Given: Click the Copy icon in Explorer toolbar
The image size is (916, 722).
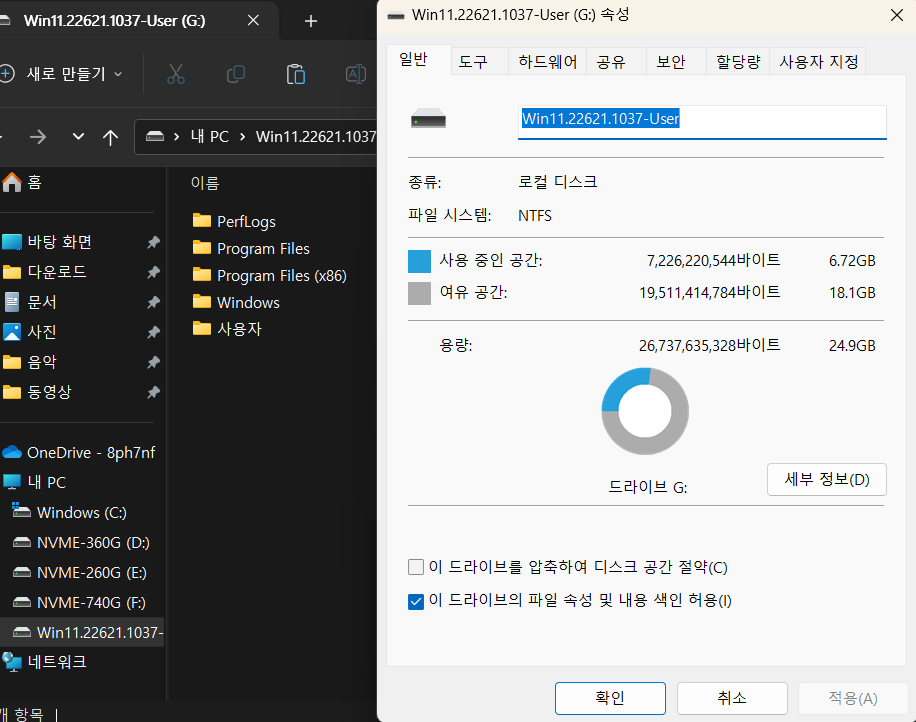Looking at the screenshot, I should (x=235, y=74).
